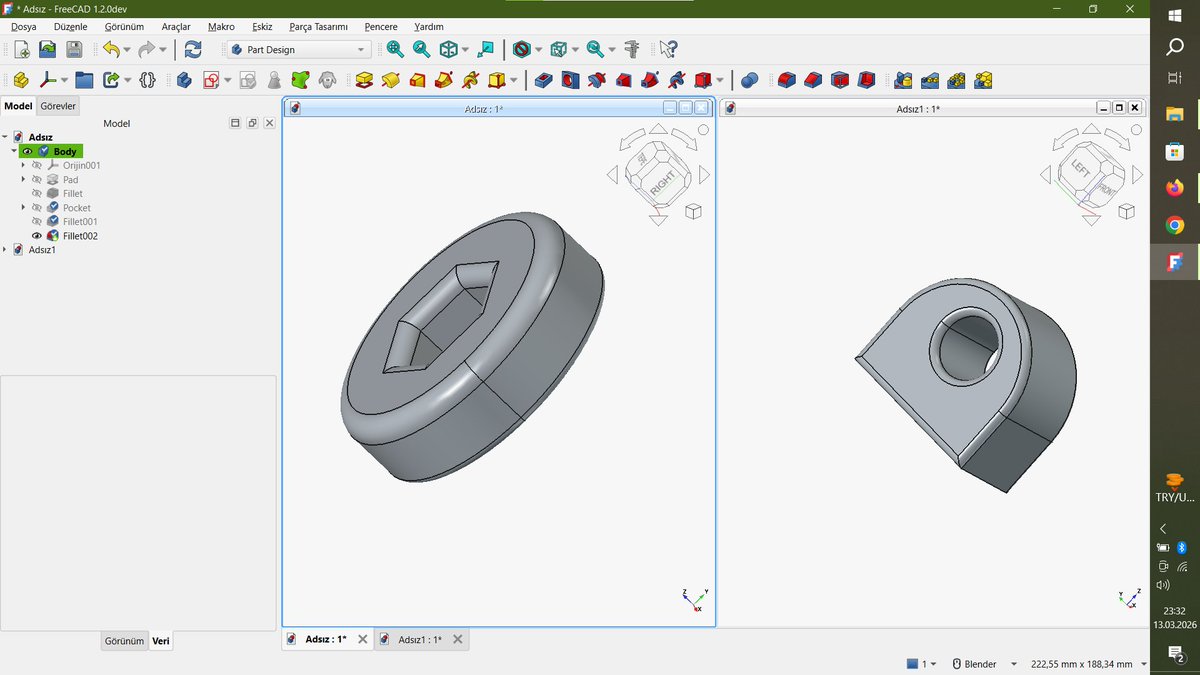
Task: Click the Boolean operation icon
Action: tap(750, 80)
